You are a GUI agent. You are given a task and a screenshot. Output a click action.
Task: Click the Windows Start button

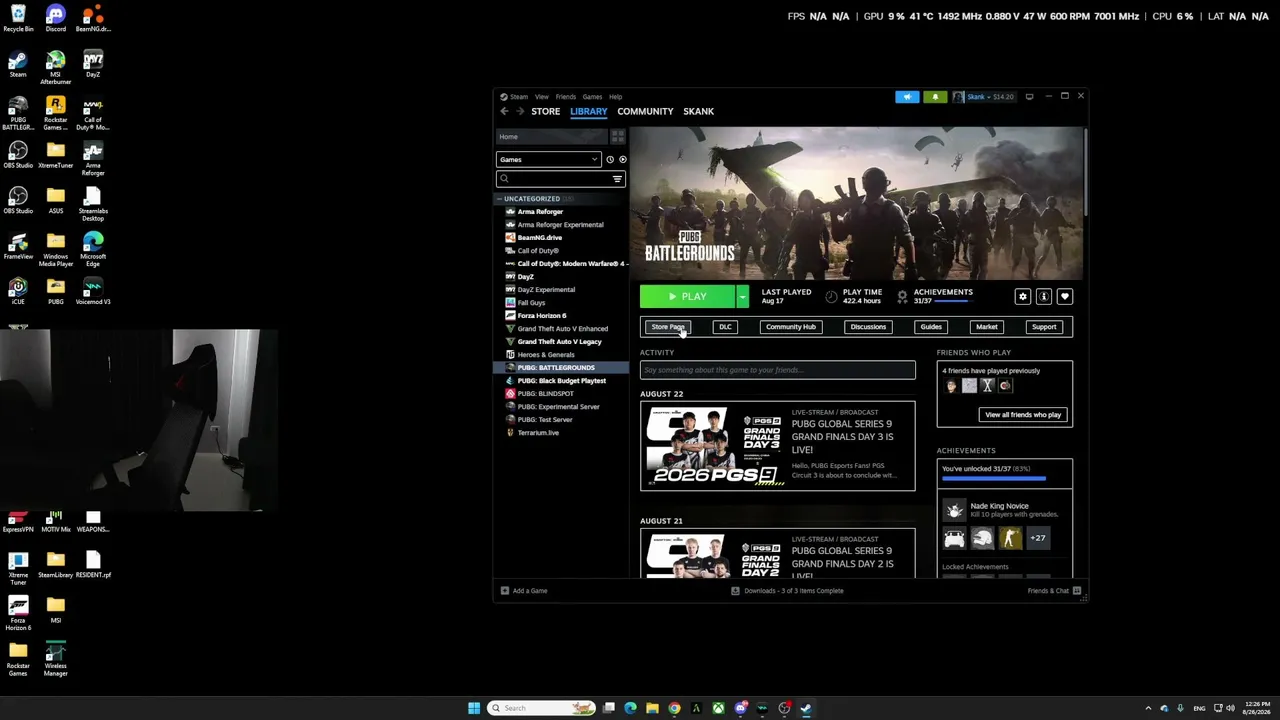click(474, 708)
